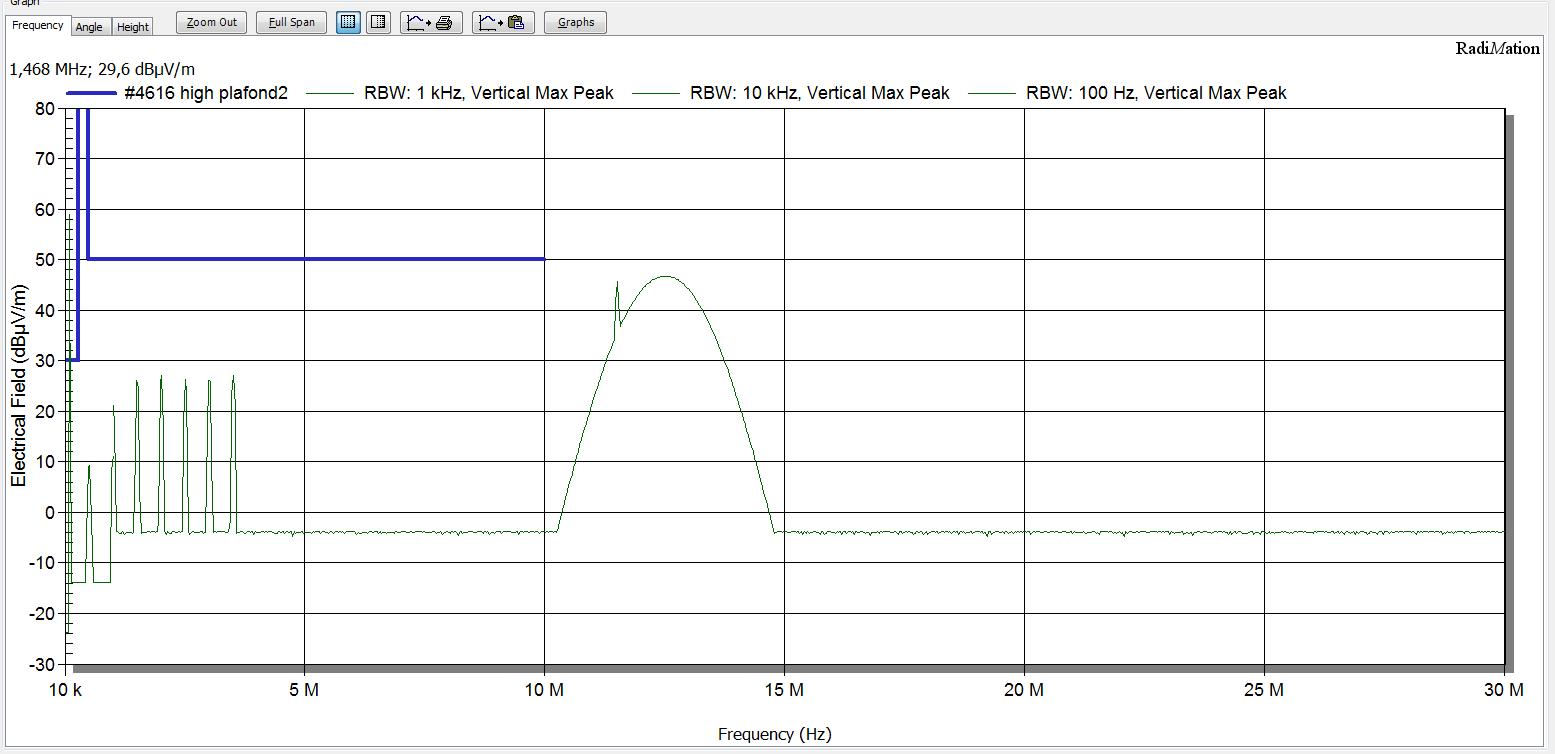Click the '80' level axis label

47,108
